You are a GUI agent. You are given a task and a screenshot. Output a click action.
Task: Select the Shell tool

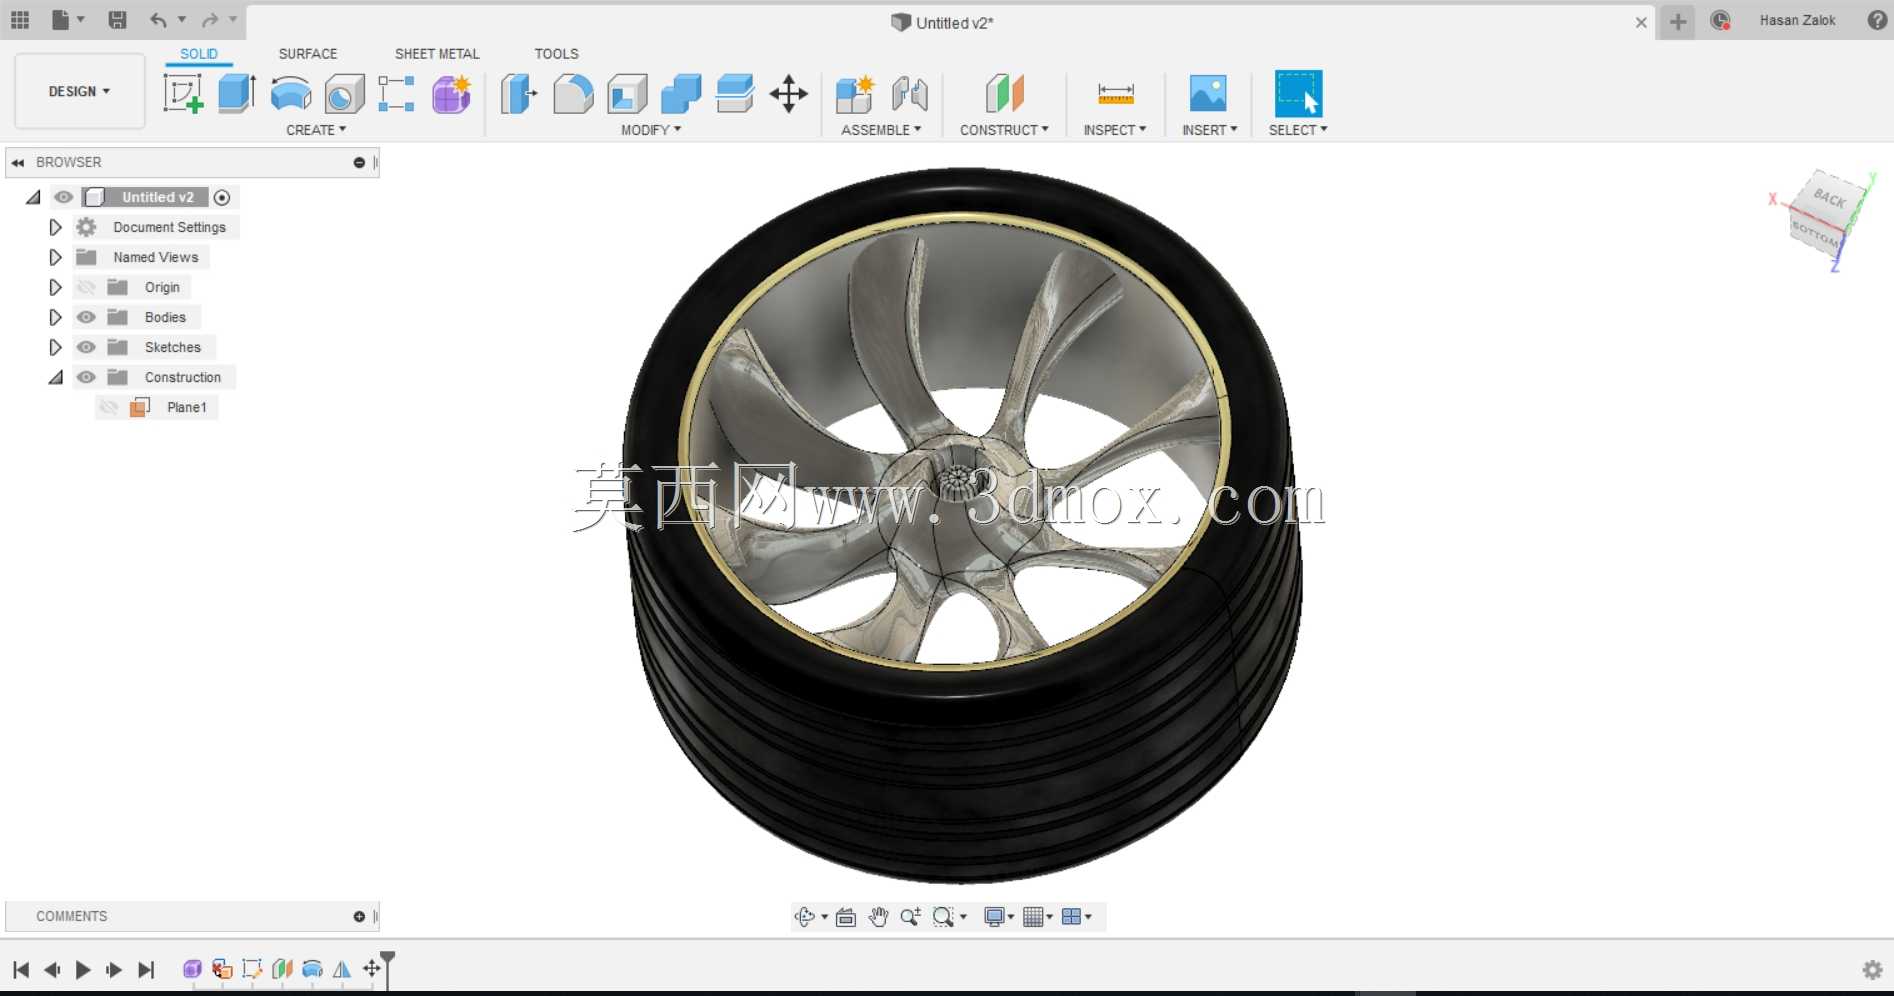pos(628,94)
